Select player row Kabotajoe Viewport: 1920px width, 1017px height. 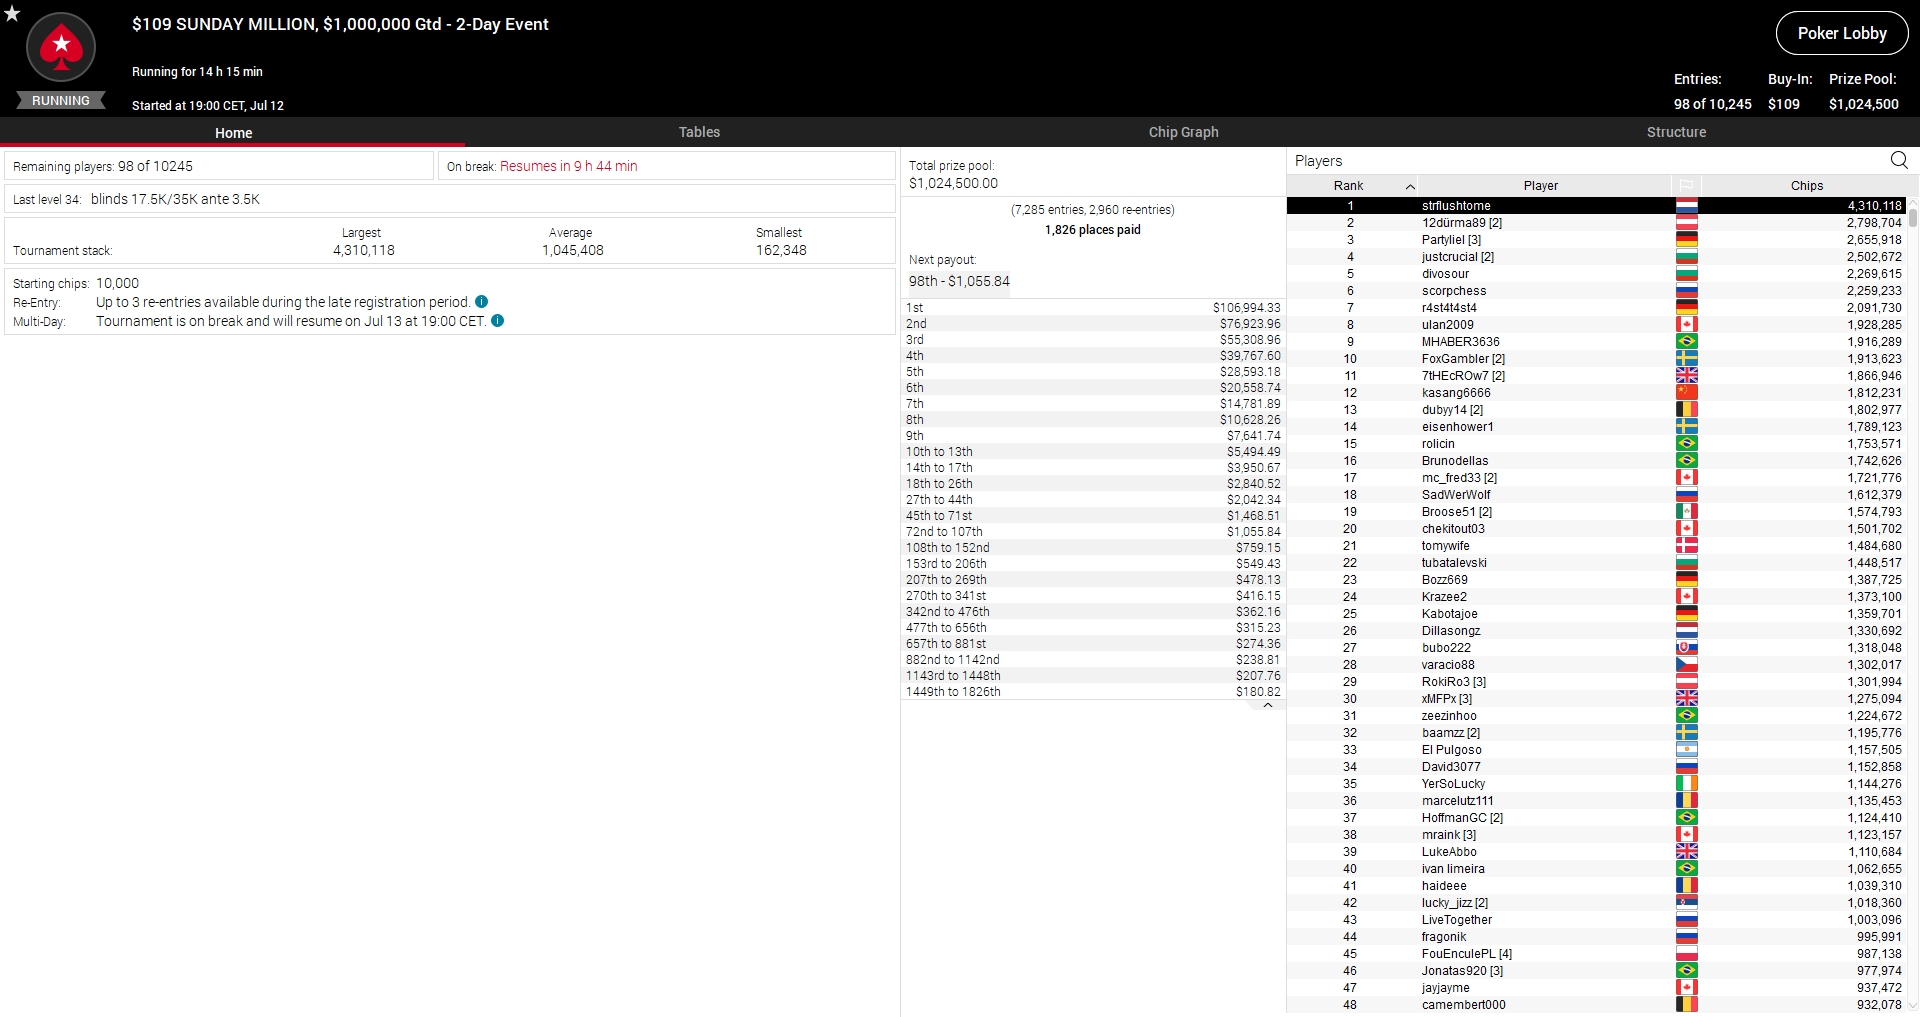pos(1597,613)
